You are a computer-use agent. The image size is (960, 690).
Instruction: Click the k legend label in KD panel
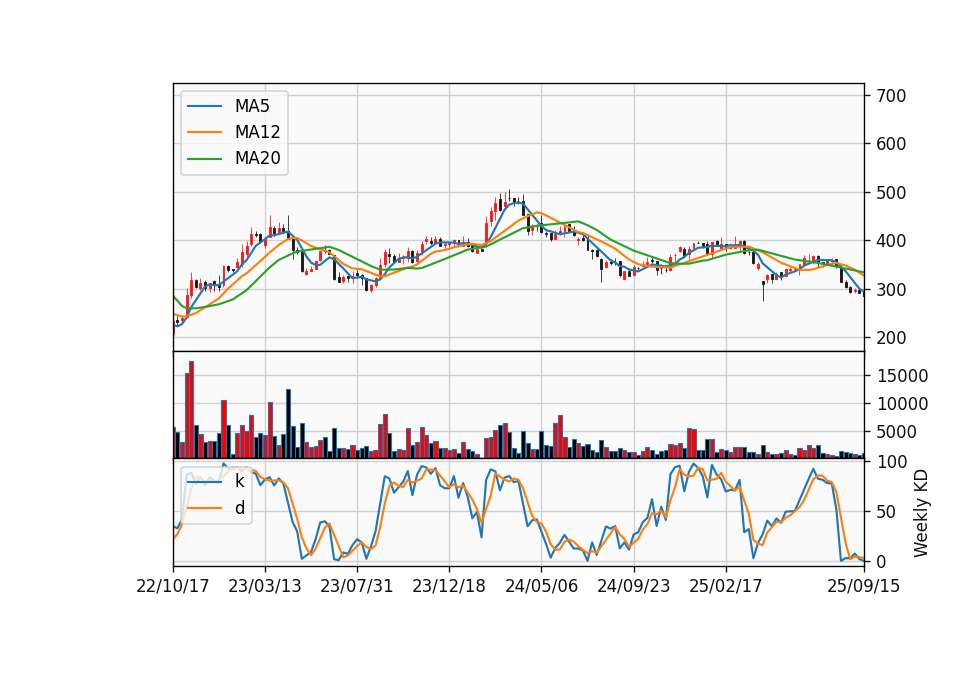point(239,481)
